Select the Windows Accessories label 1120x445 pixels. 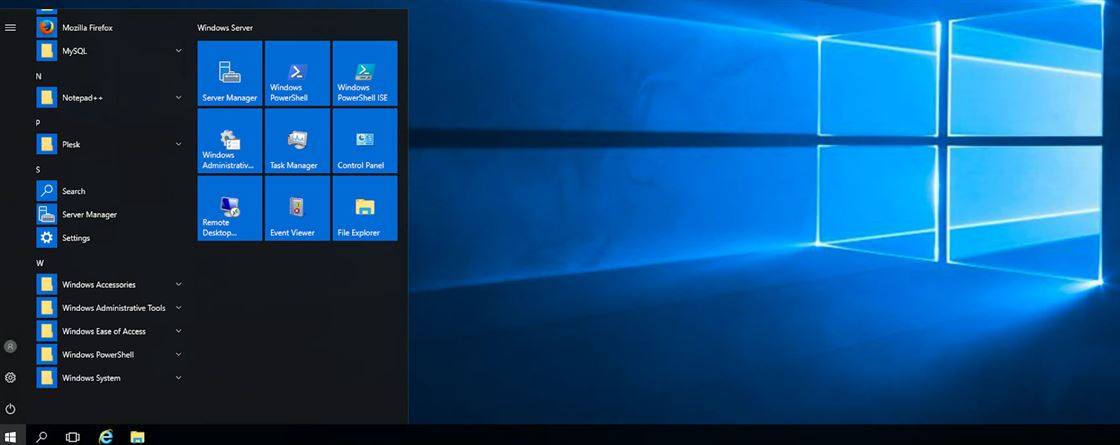pyautogui.click(x=99, y=284)
